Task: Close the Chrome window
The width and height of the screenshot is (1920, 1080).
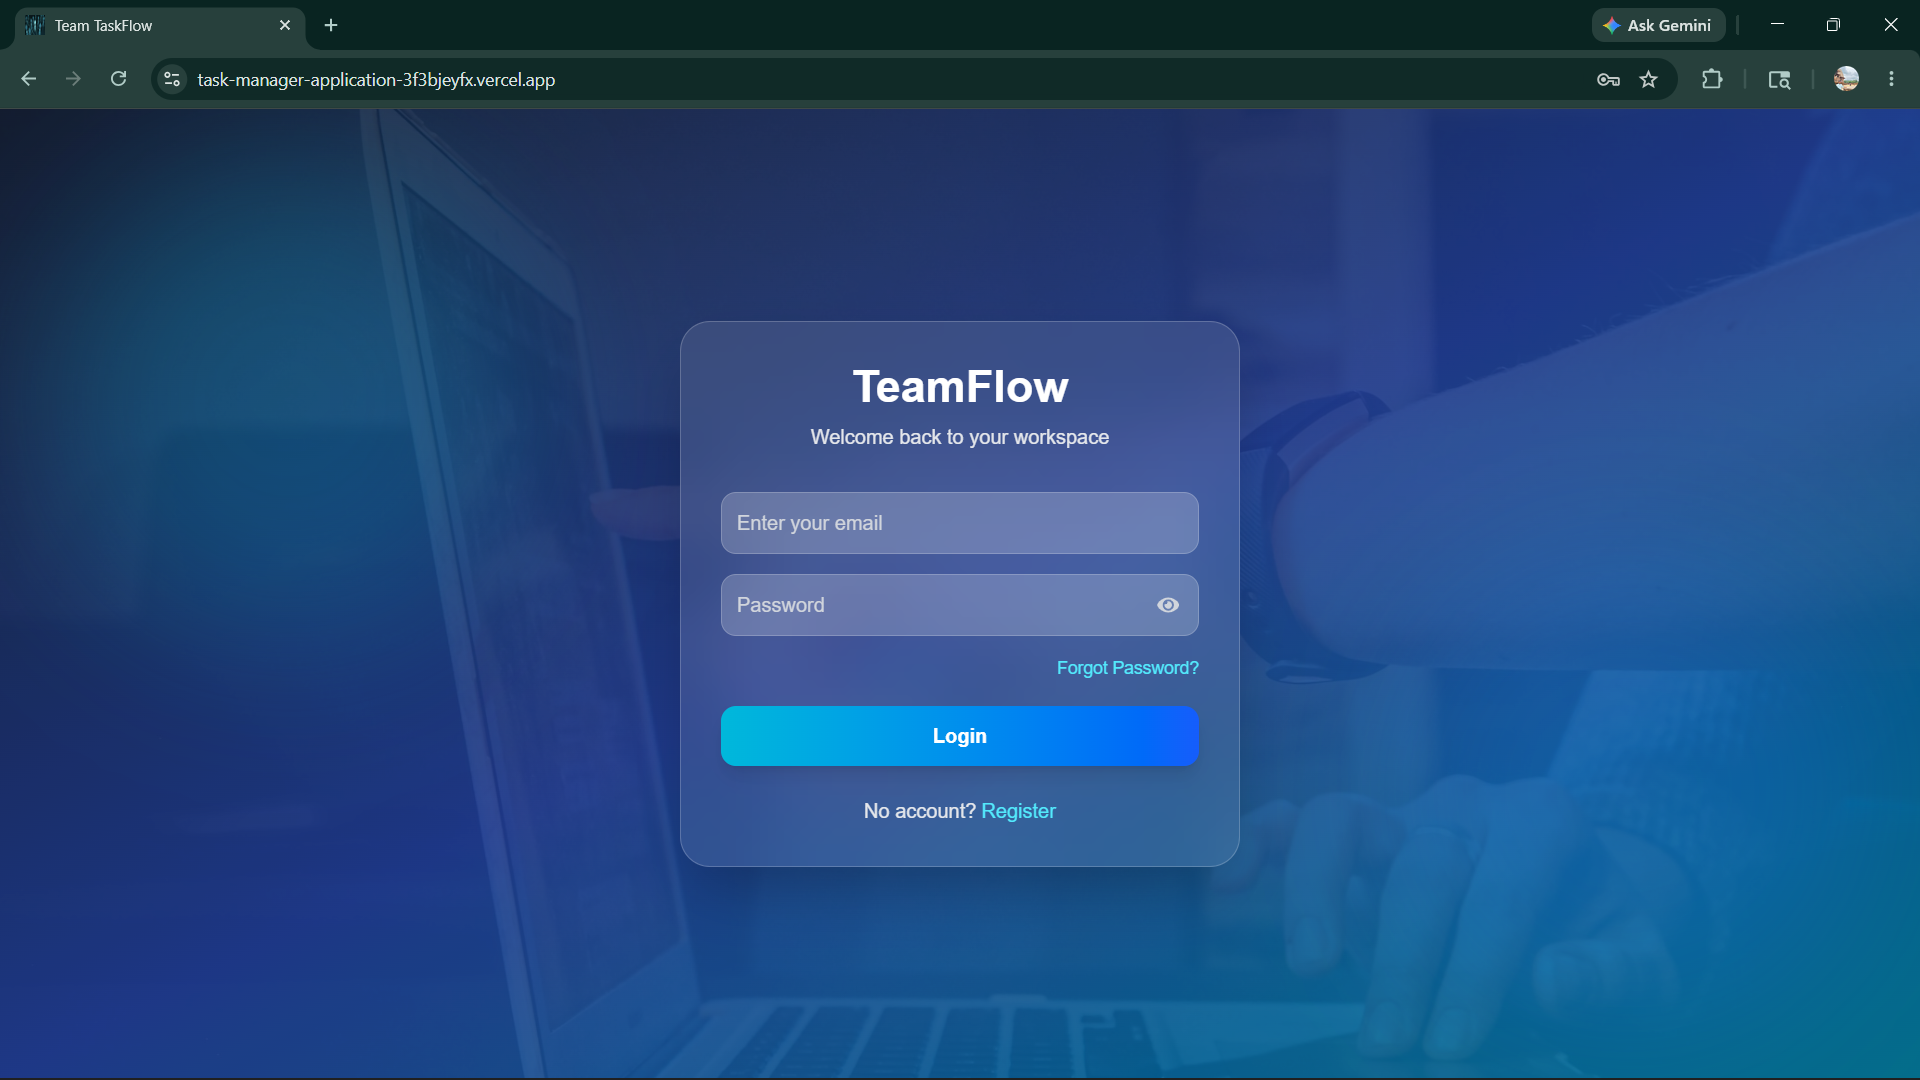Action: (x=1890, y=25)
